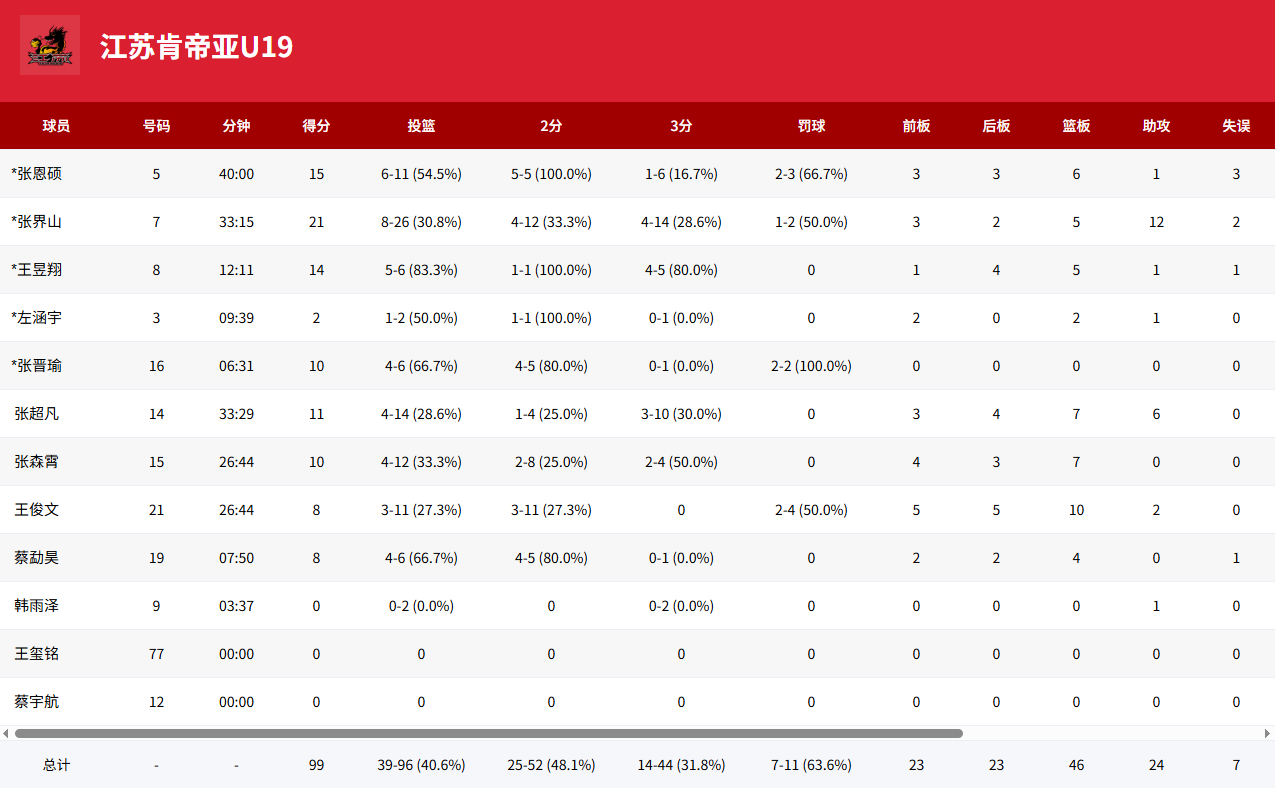Click the 失误 column header
Image resolution: width=1275 pixels, height=788 pixels.
coord(1236,126)
